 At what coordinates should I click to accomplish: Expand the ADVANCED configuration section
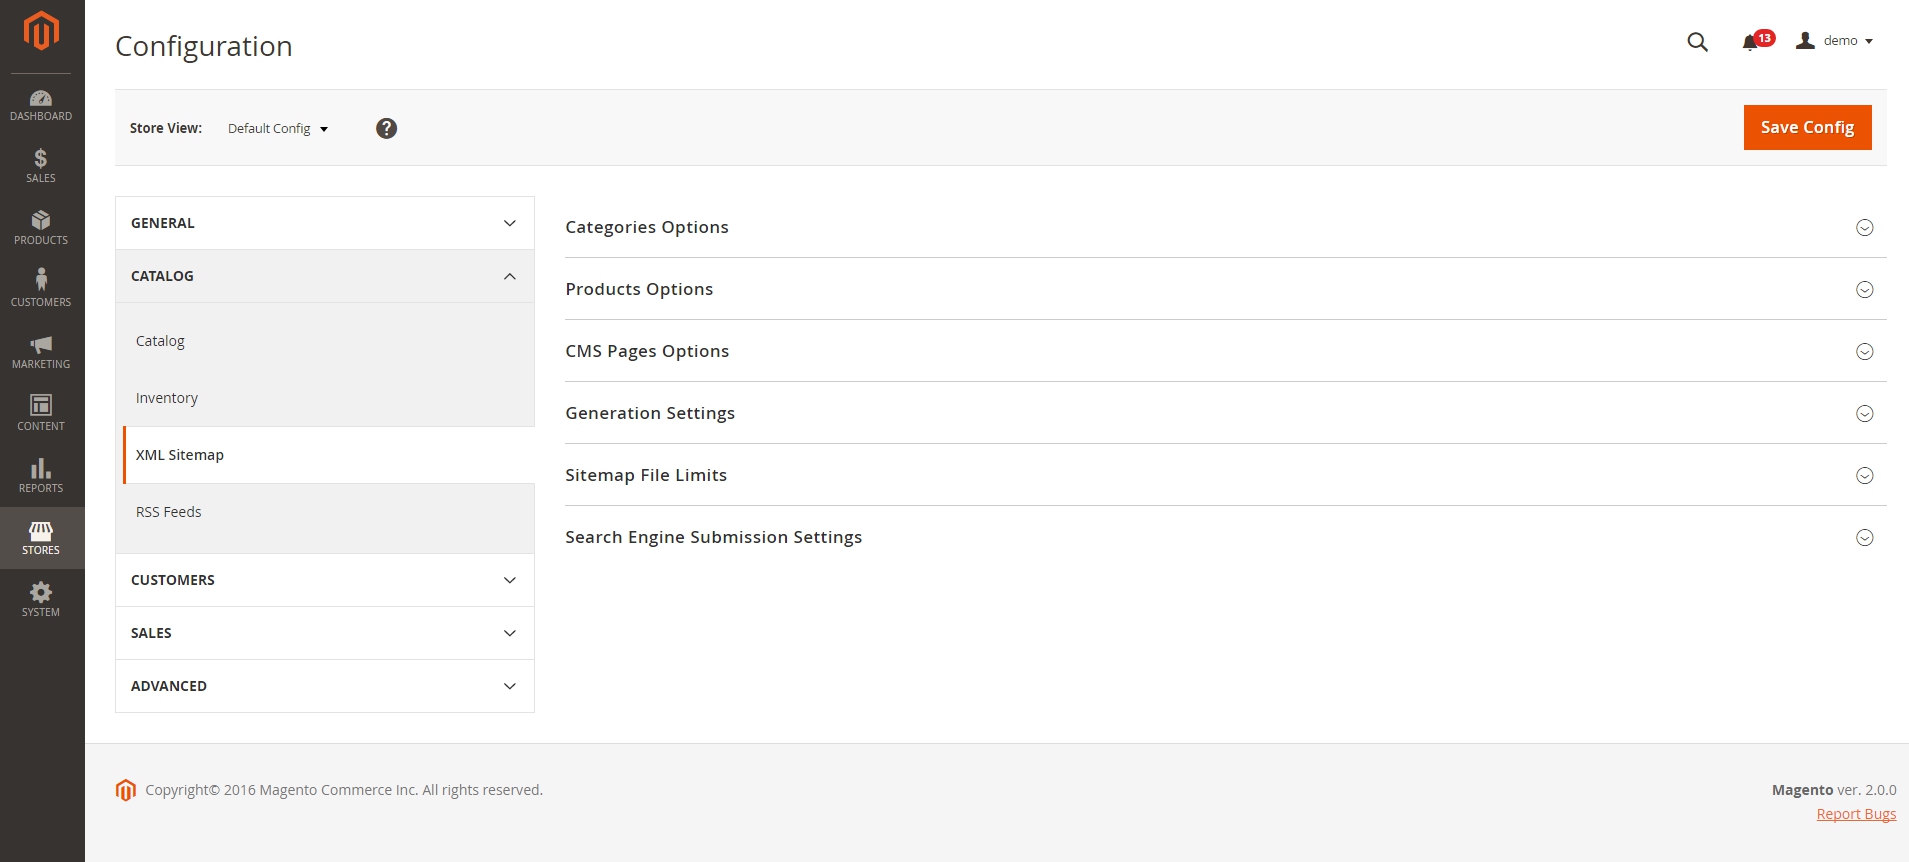click(325, 686)
